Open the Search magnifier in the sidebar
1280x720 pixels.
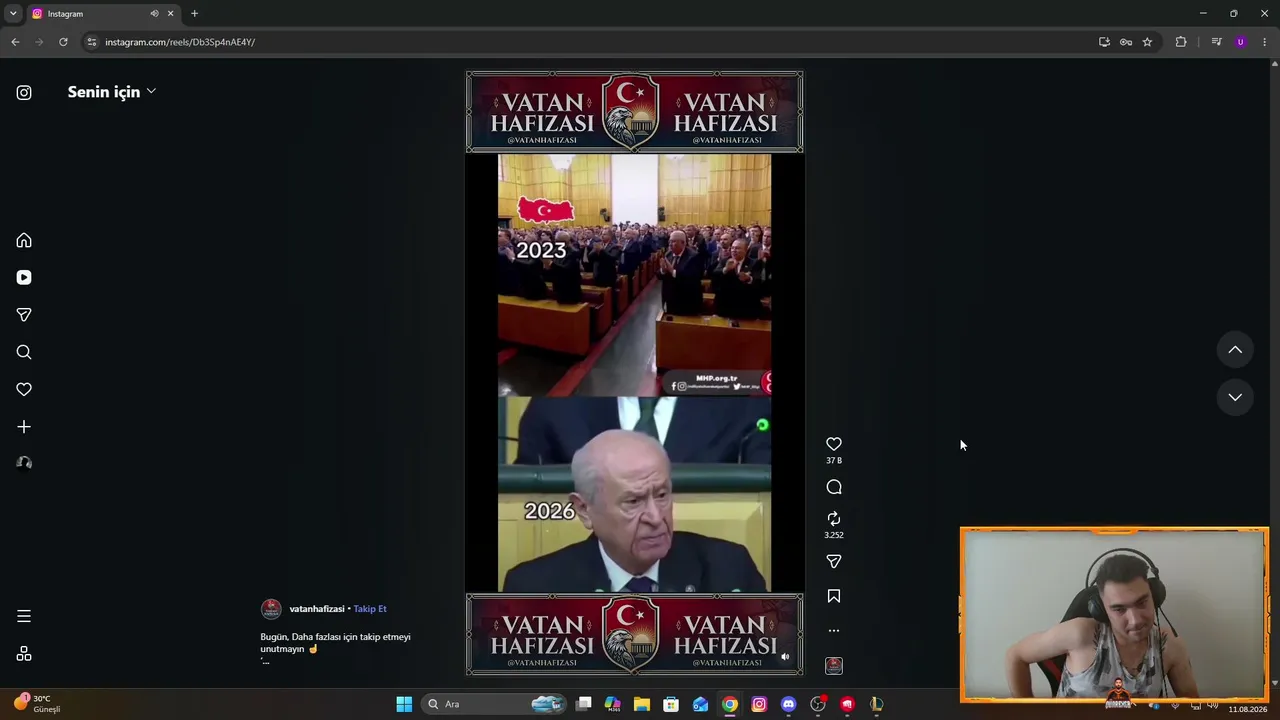[x=24, y=352]
